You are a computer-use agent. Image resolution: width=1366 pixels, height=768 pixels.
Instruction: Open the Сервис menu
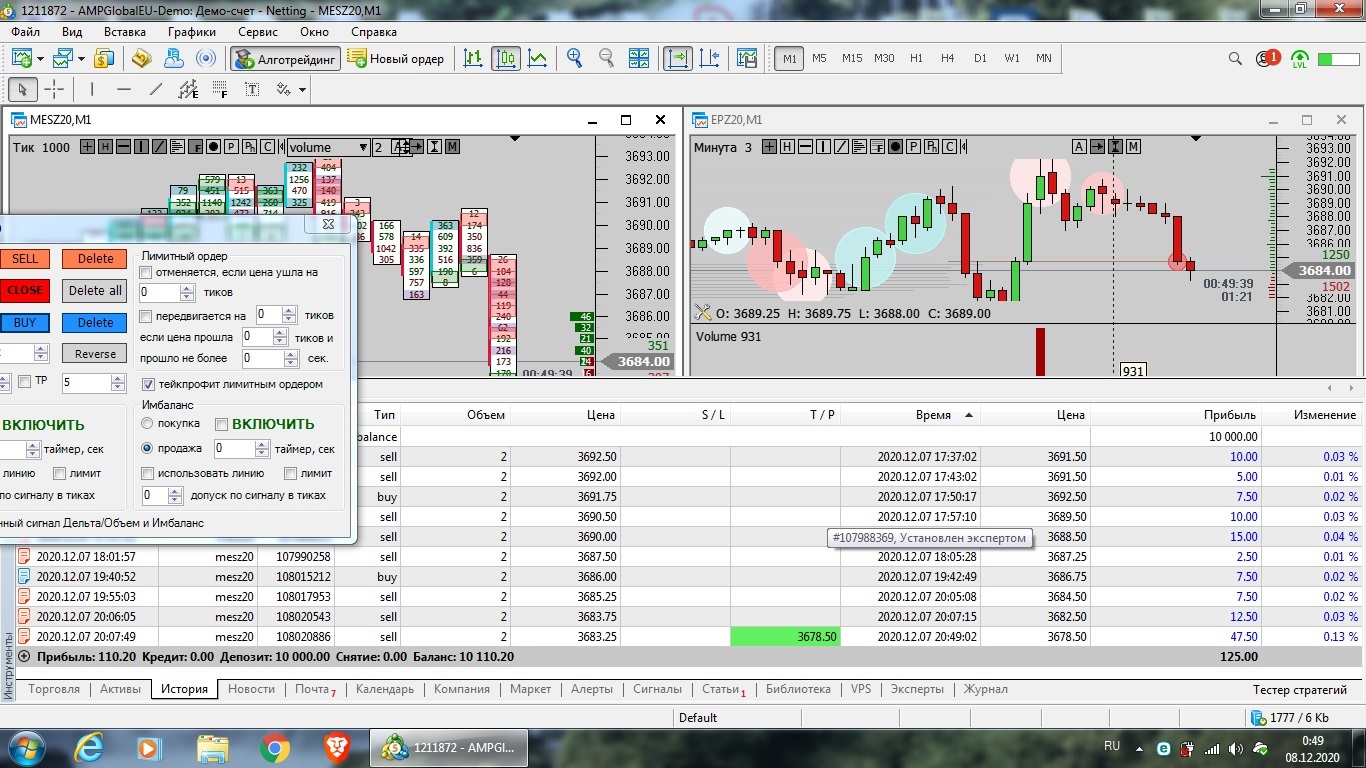click(258, 32)
